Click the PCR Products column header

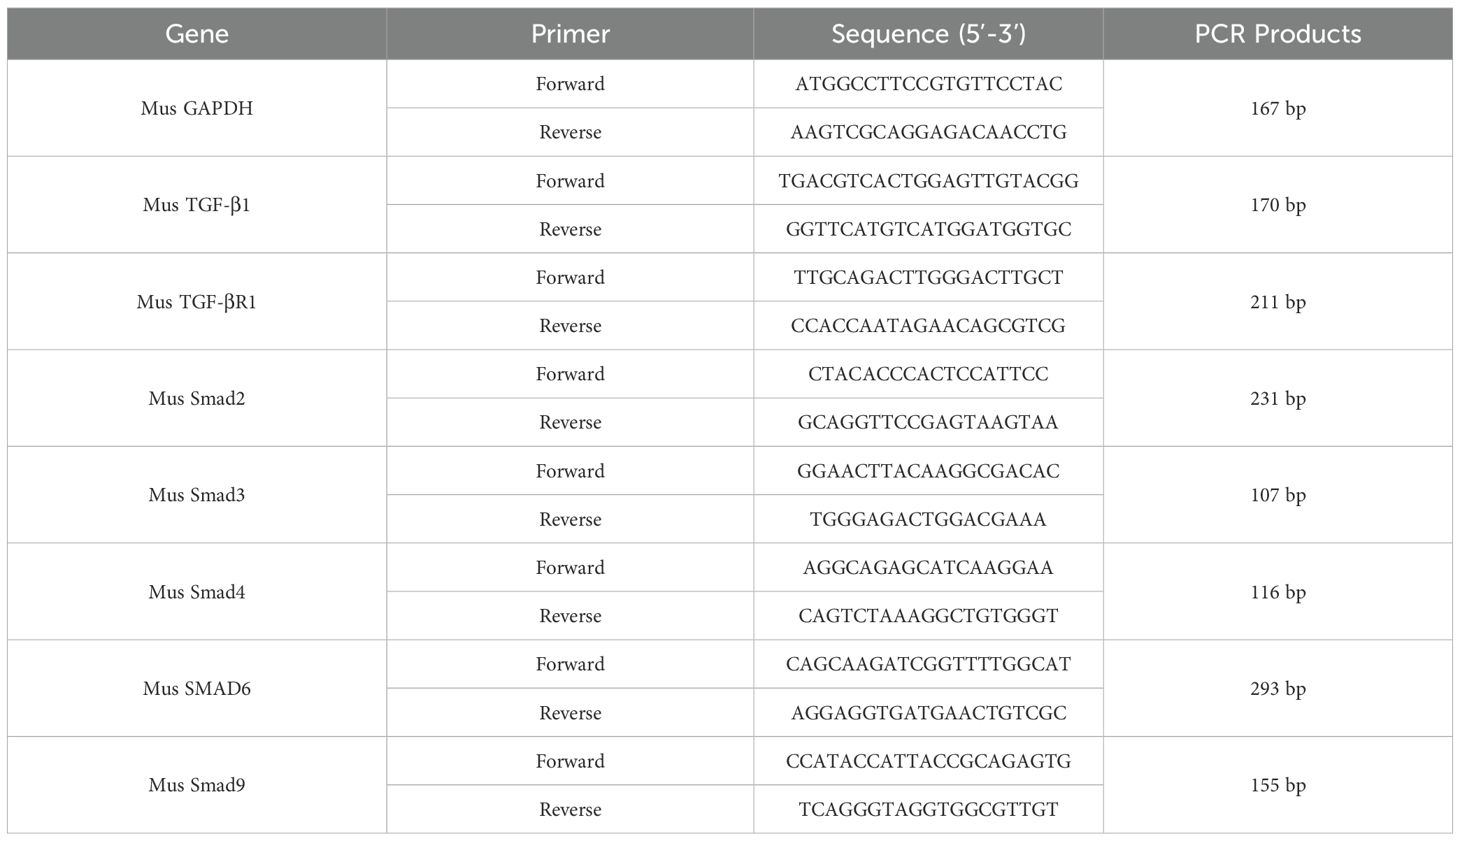click(1277, 34)
